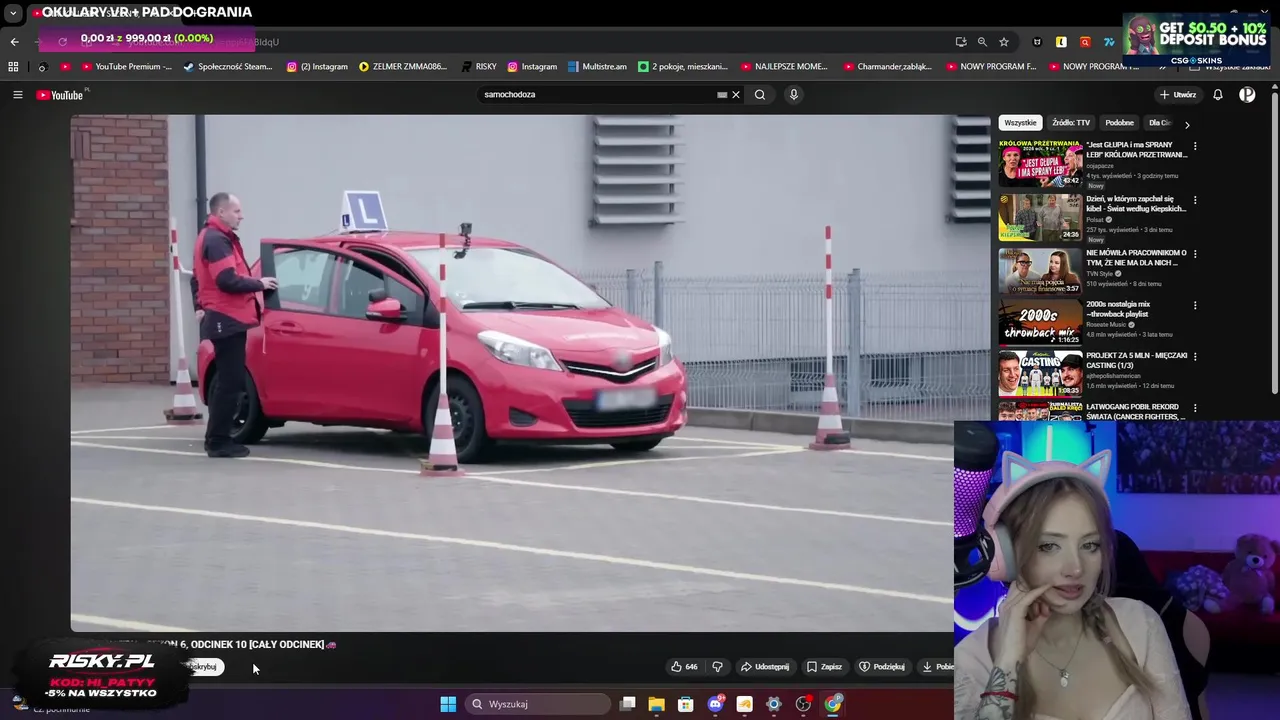Open ZELMER ZMMA086 bookmark
Screen dimensions: 1280x720
pos(403,67)
